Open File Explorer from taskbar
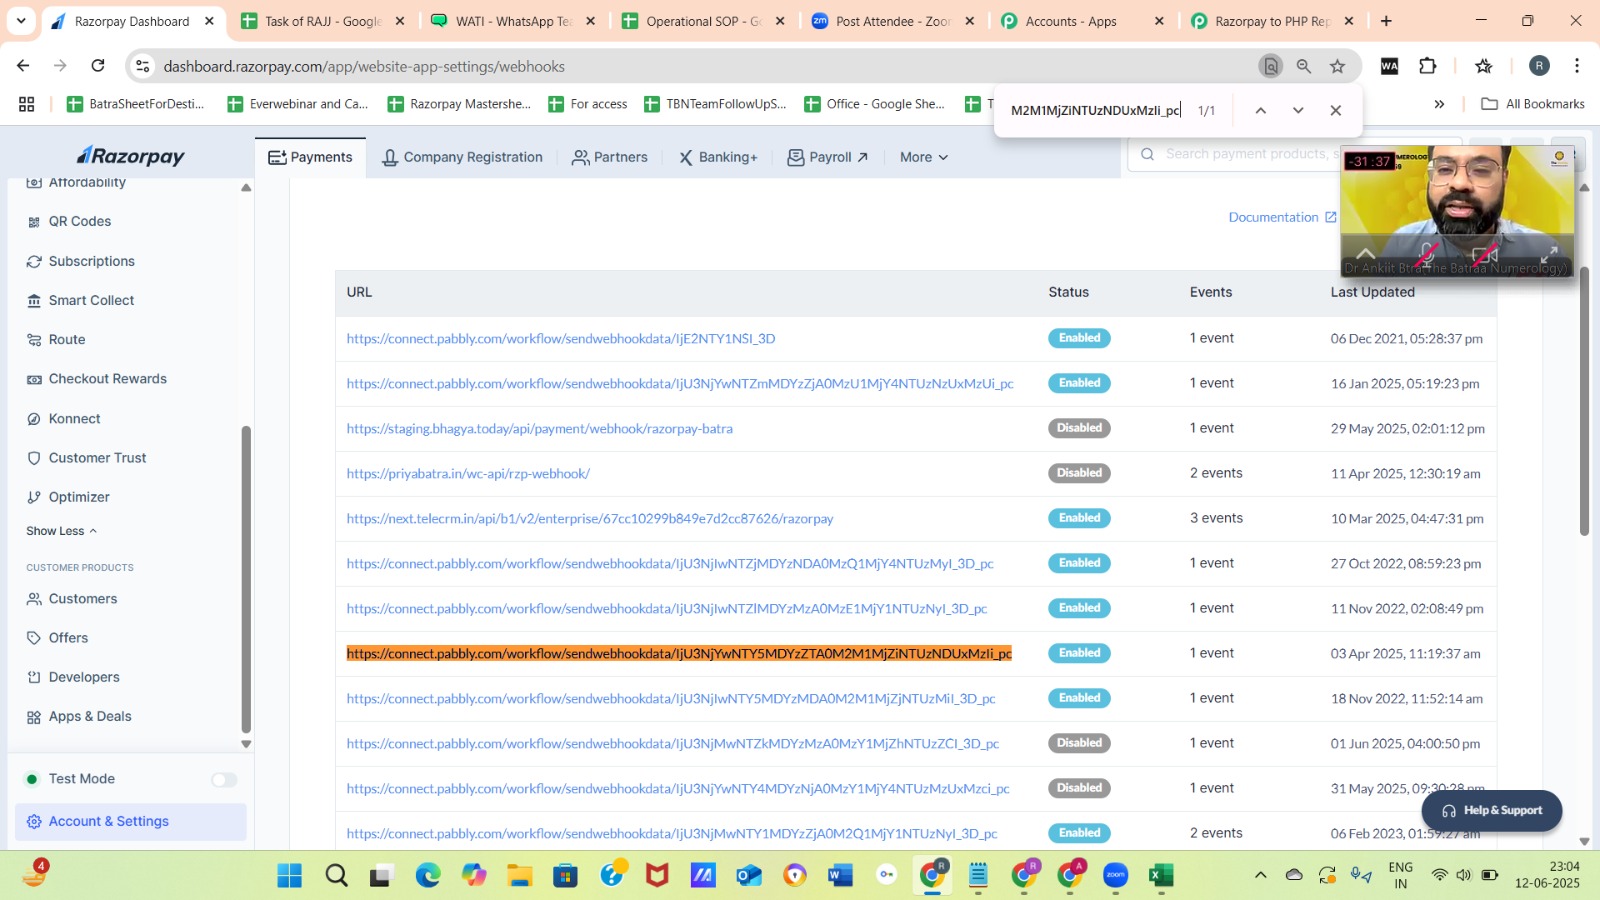 (519, 876)
